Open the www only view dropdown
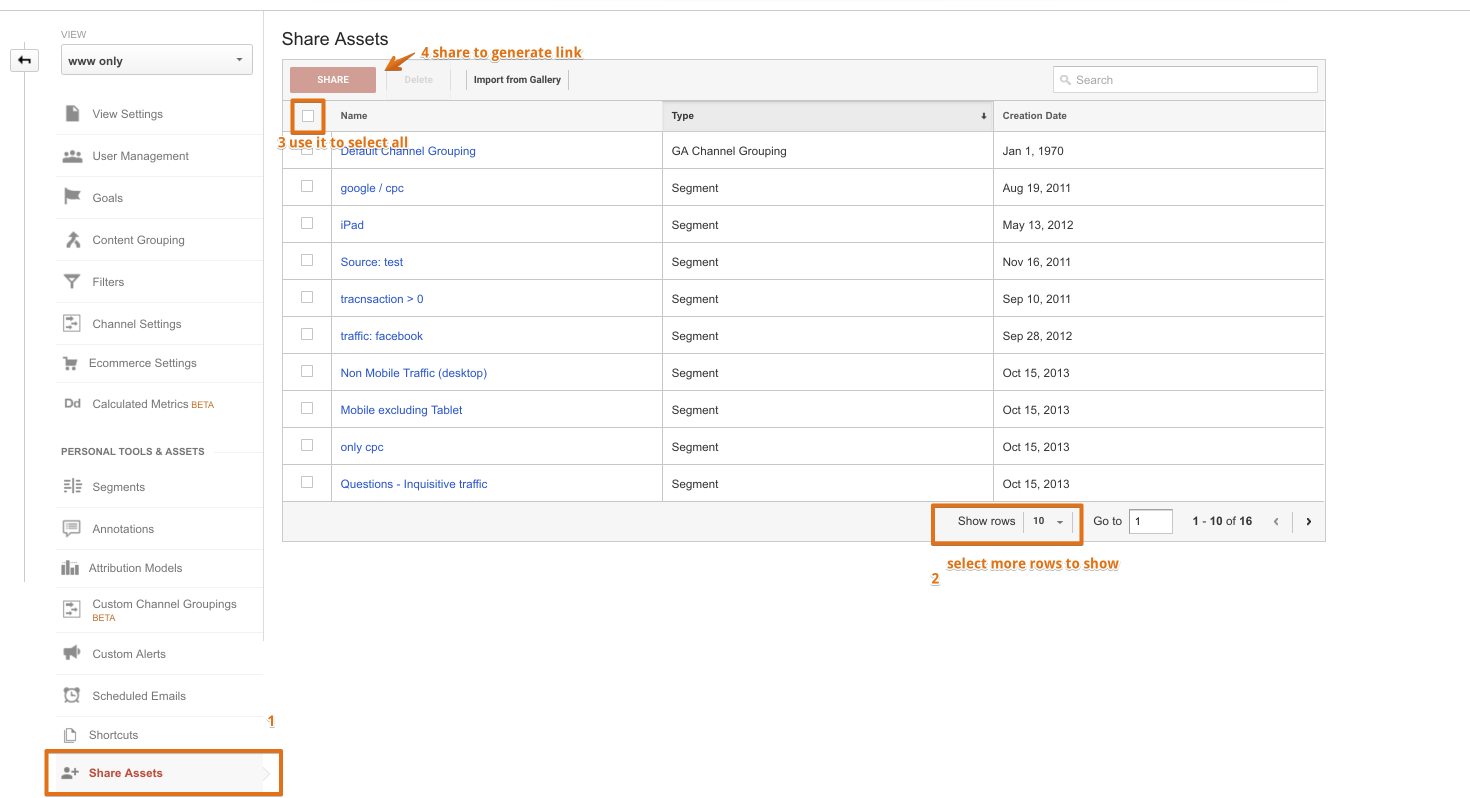The image size is (1470, 798). (156, 61)
